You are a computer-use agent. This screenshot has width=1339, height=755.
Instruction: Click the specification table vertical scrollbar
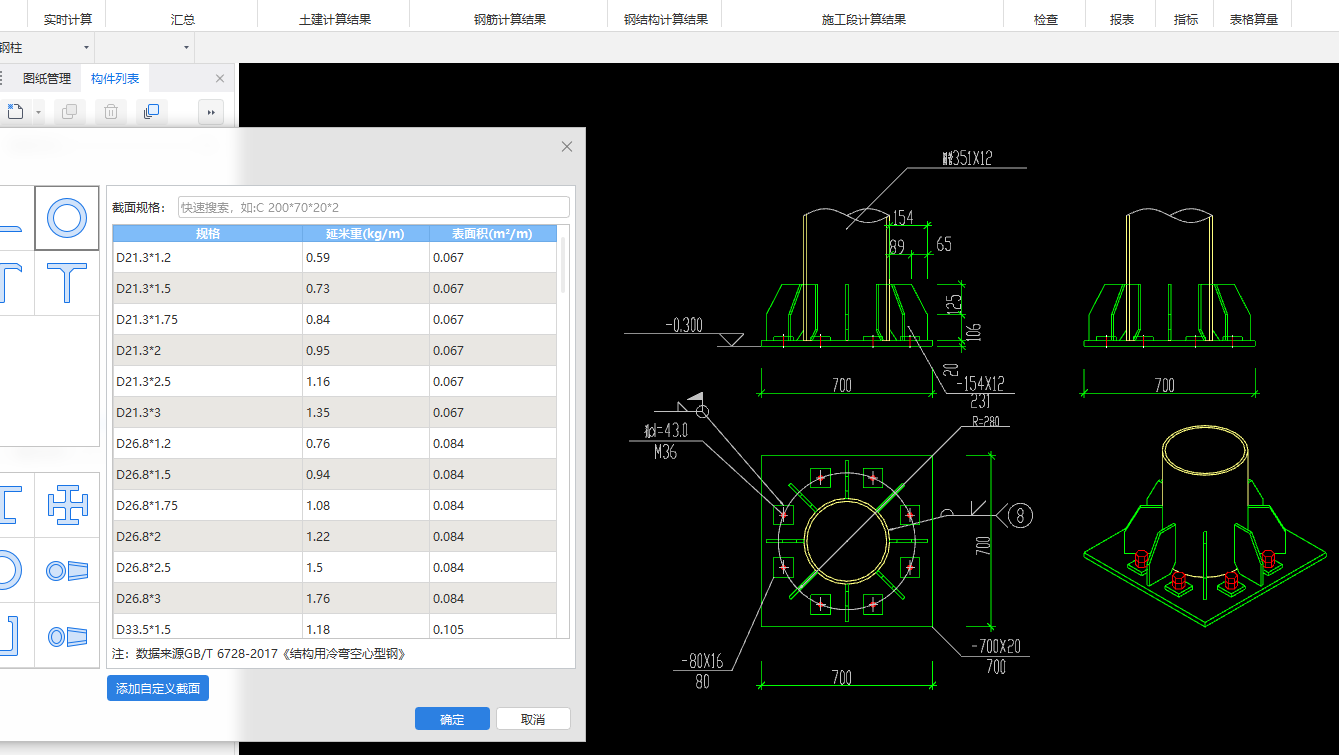click(x=564, y=265)
